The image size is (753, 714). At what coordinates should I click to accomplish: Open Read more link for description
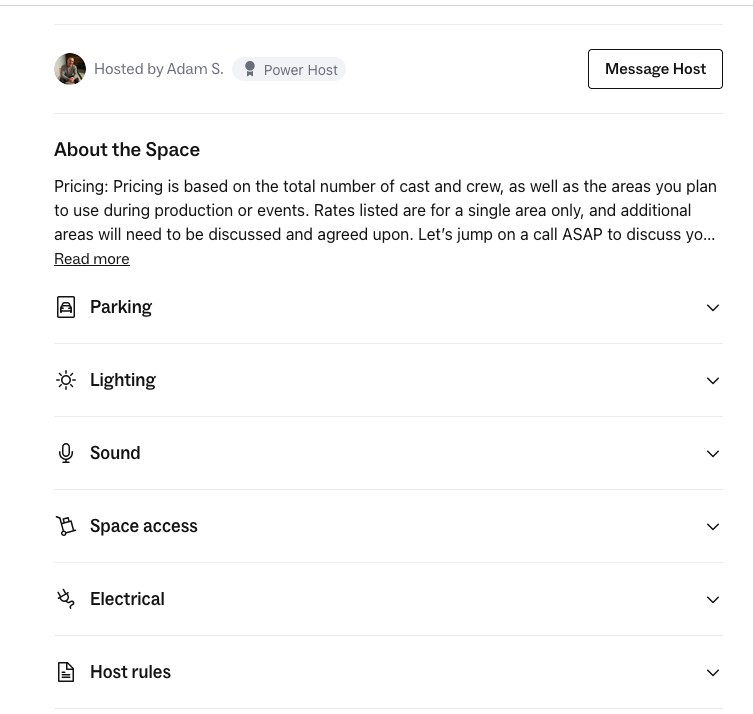click(91, 259)
